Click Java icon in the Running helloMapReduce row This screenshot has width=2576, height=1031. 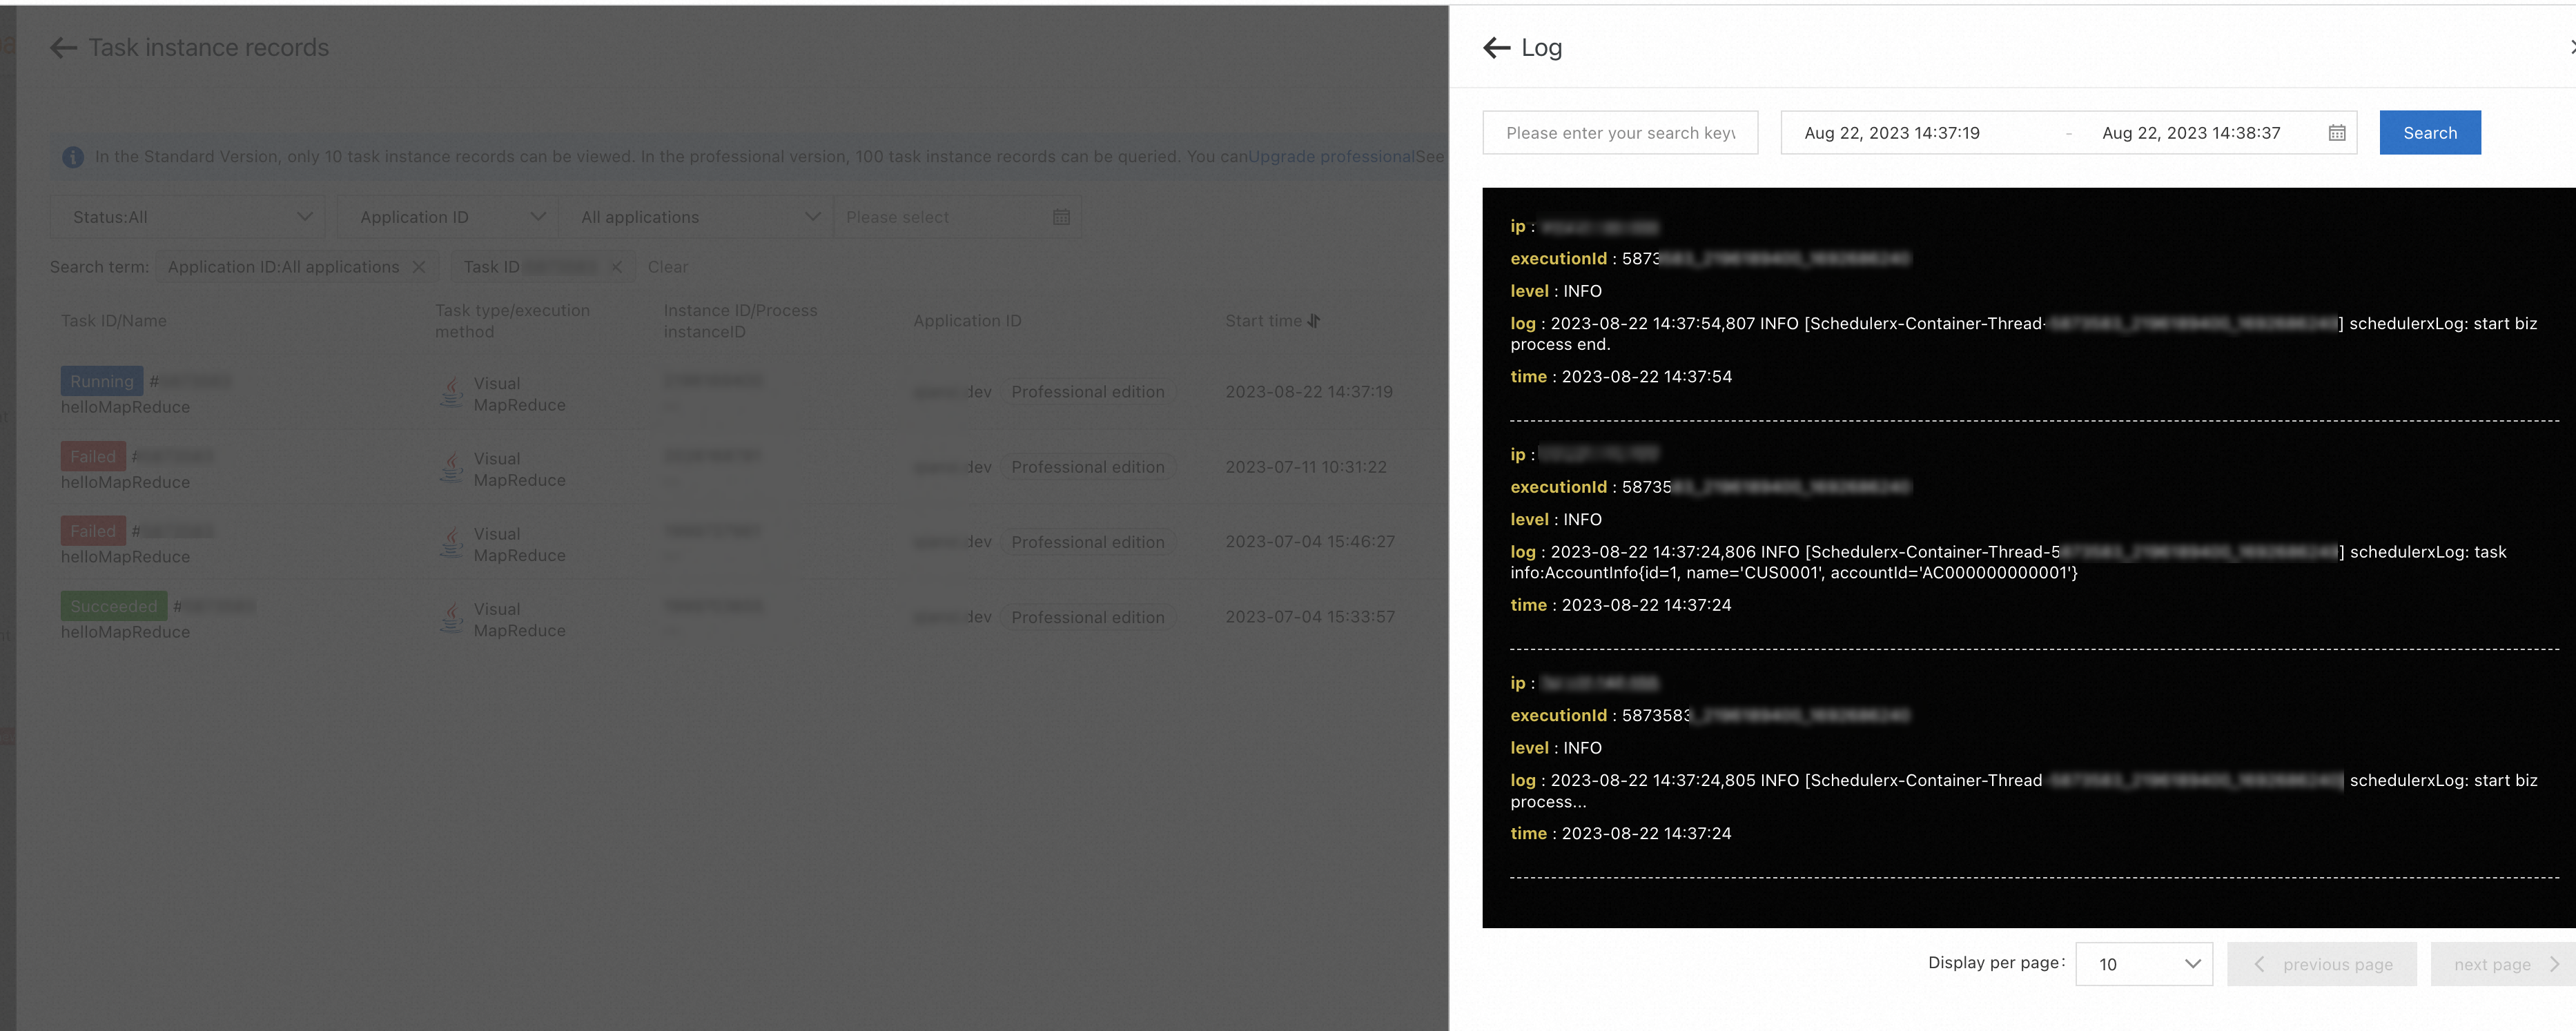[452, 392]
